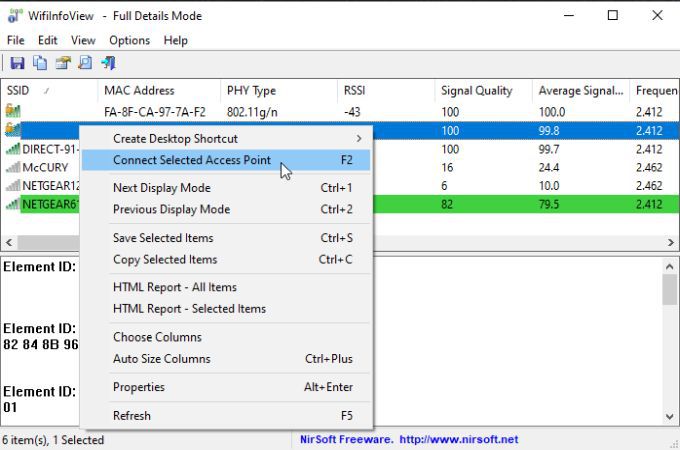
Task: Select Auto Size Columns entry
Action: tap(226, 359)
